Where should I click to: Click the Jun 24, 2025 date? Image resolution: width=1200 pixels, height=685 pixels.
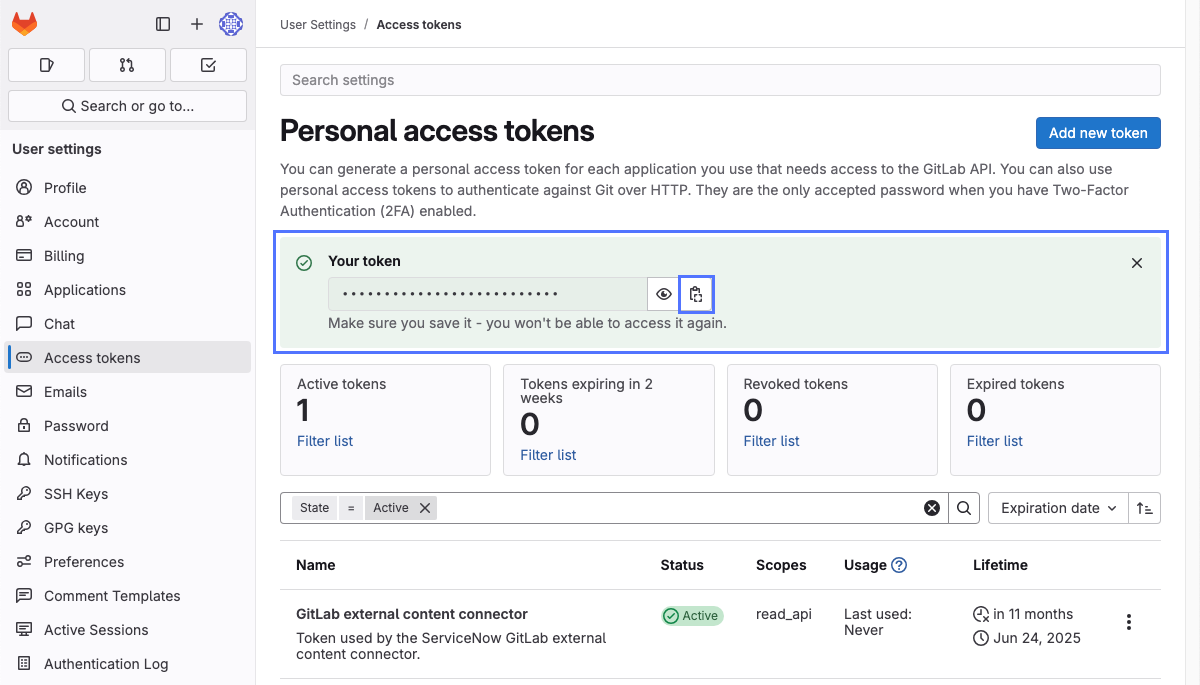[1037, 638]
